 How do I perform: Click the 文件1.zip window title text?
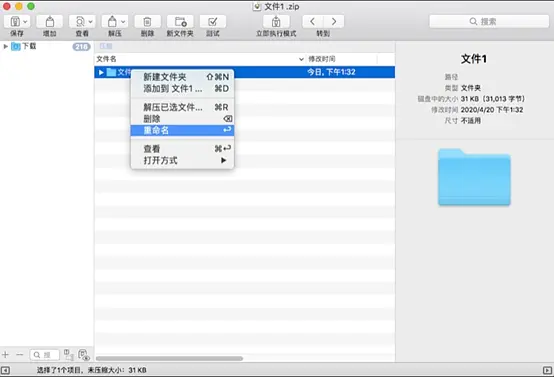282,6
